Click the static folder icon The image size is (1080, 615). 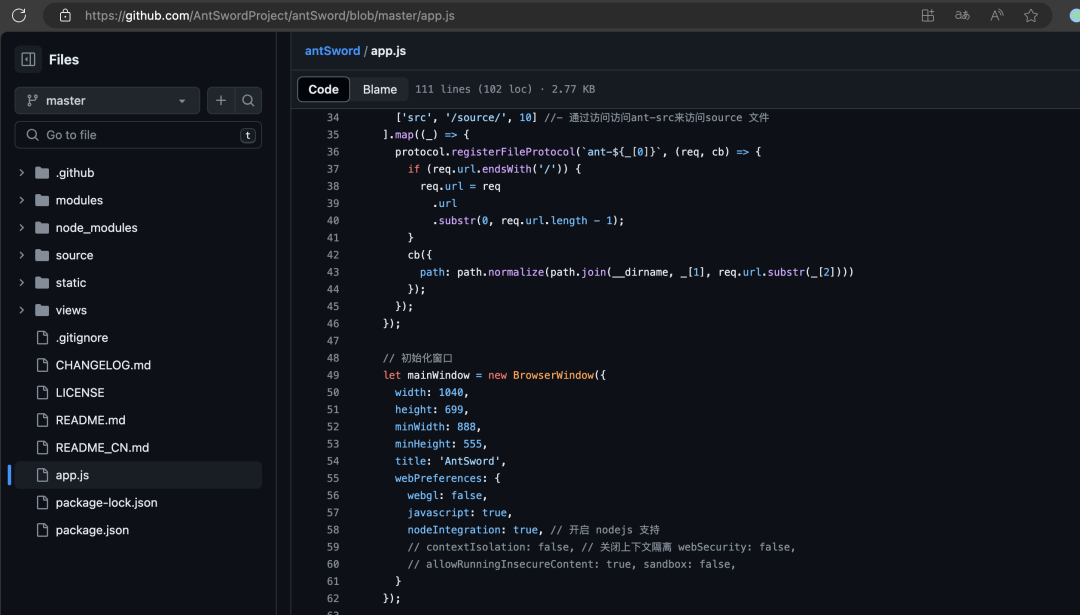pos(42,283)
